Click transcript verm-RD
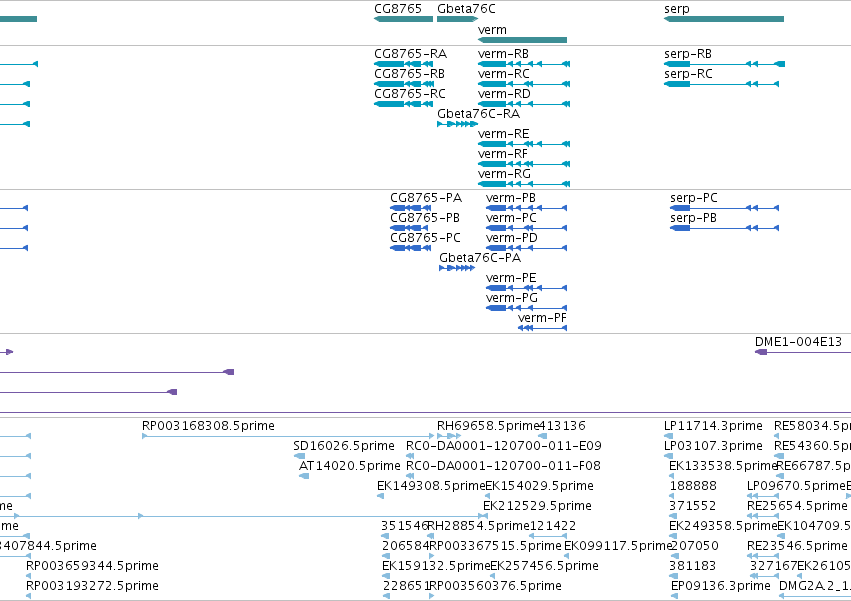The width and height of the screenshot is (851, 601). (x=524, y=104)
